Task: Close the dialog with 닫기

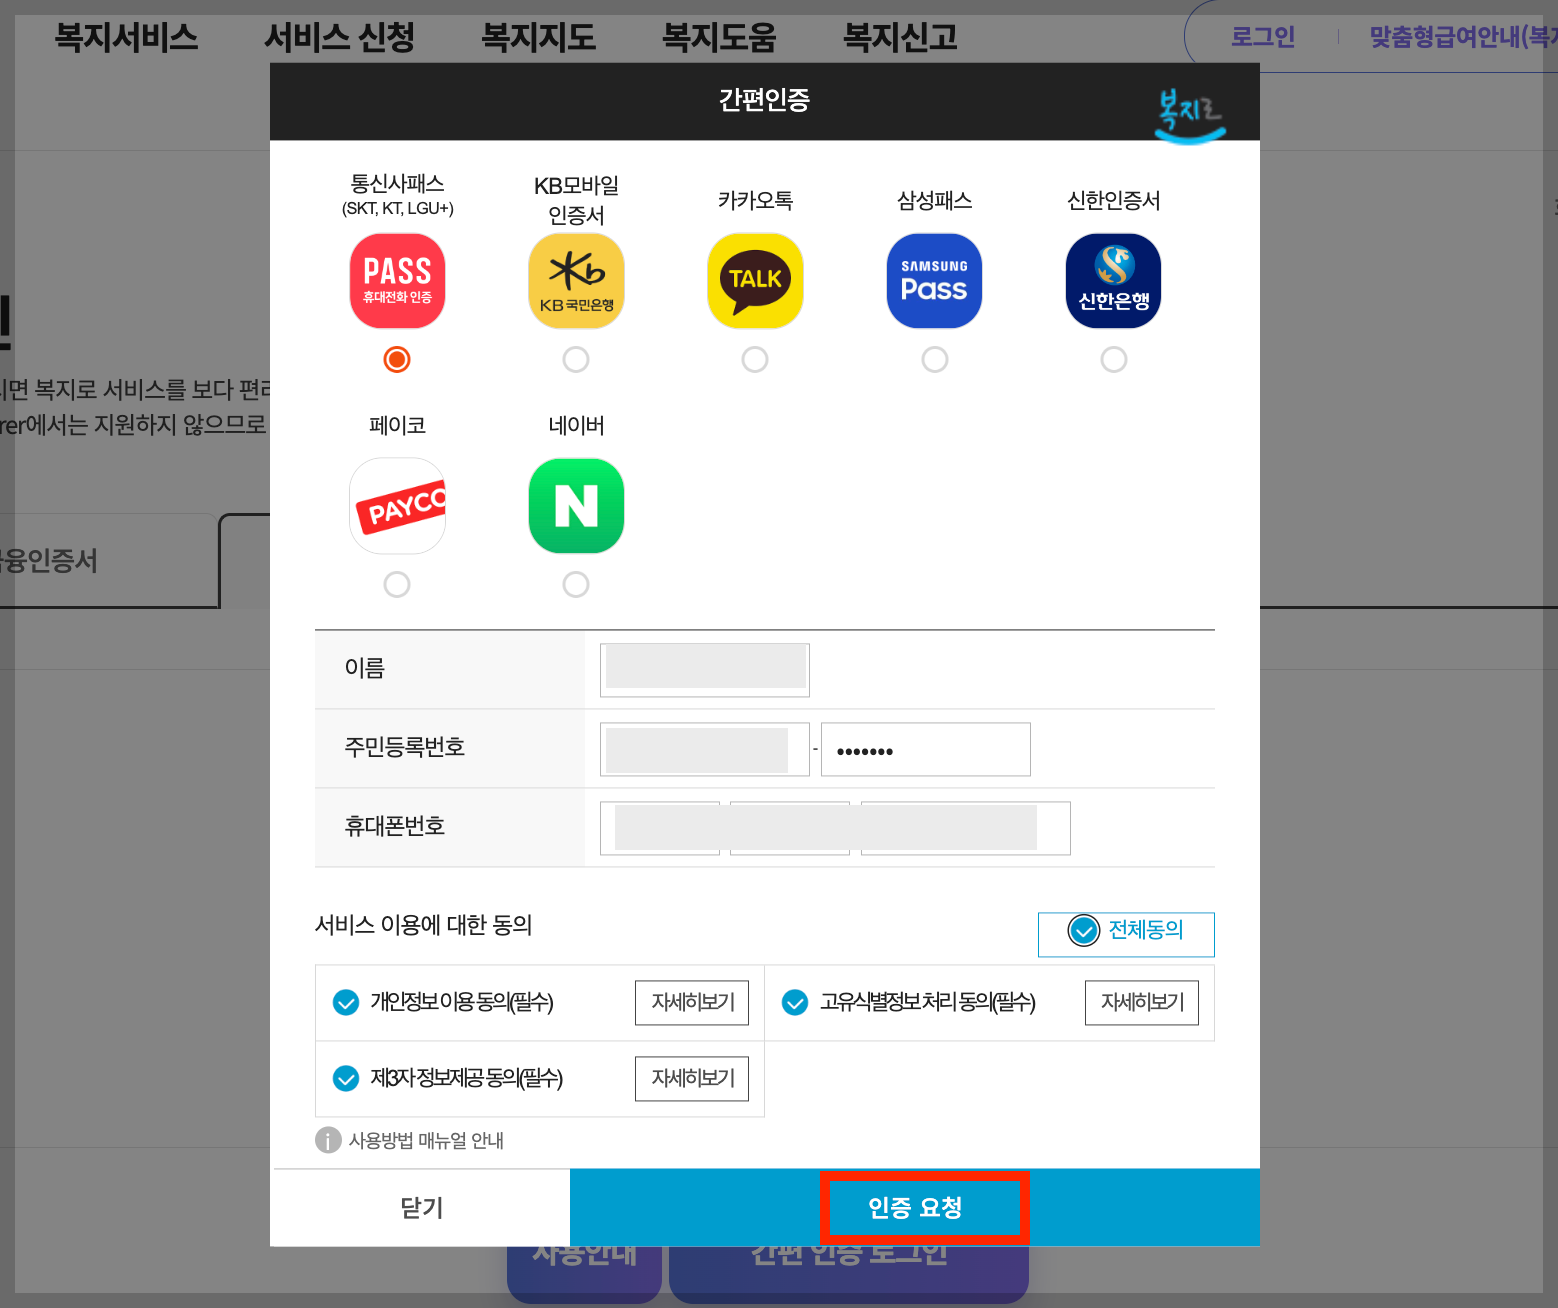Action: pos(421,1208)
